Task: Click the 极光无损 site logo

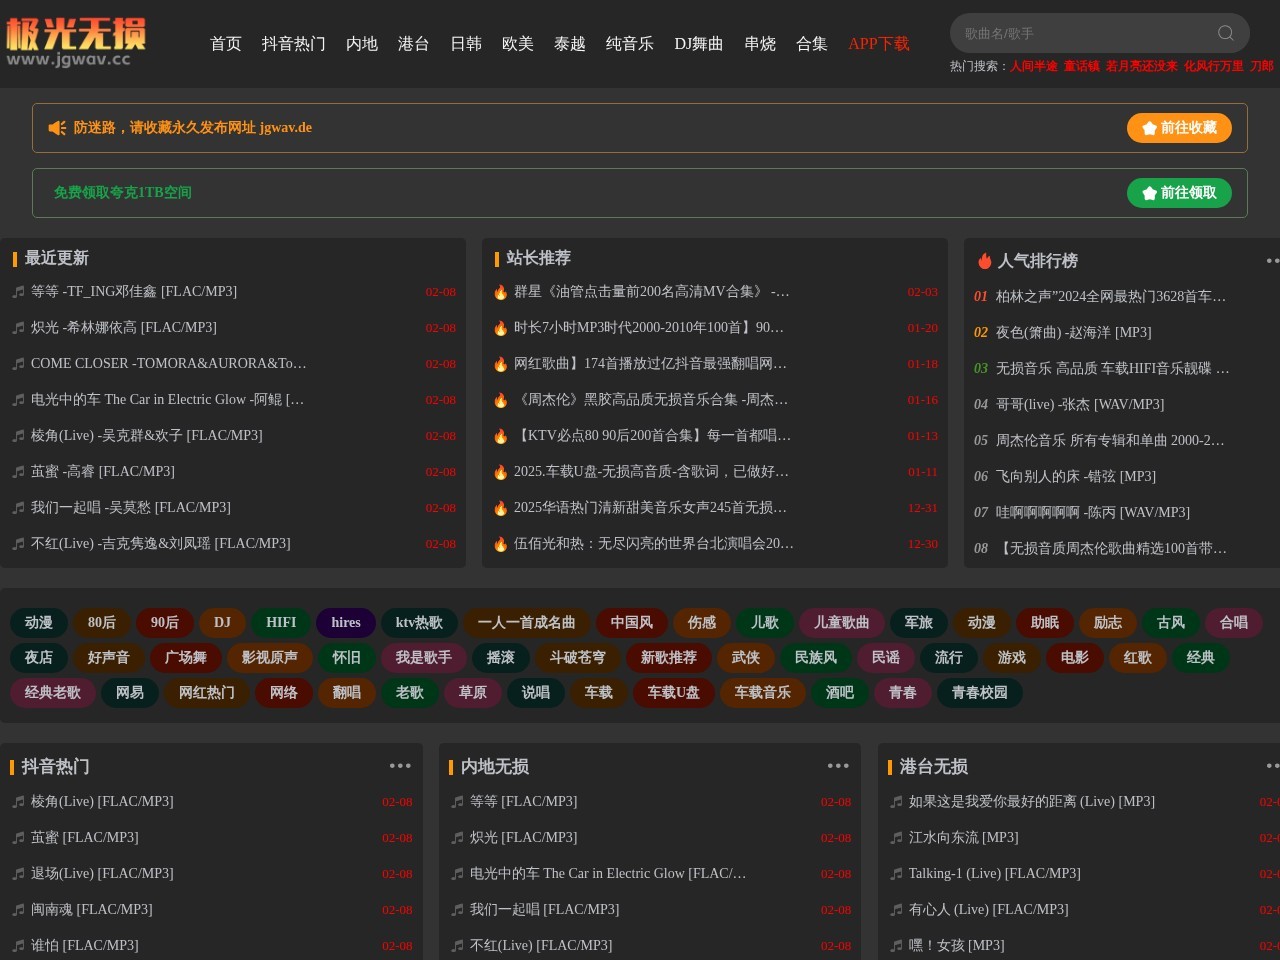Action: coord(77,32)
